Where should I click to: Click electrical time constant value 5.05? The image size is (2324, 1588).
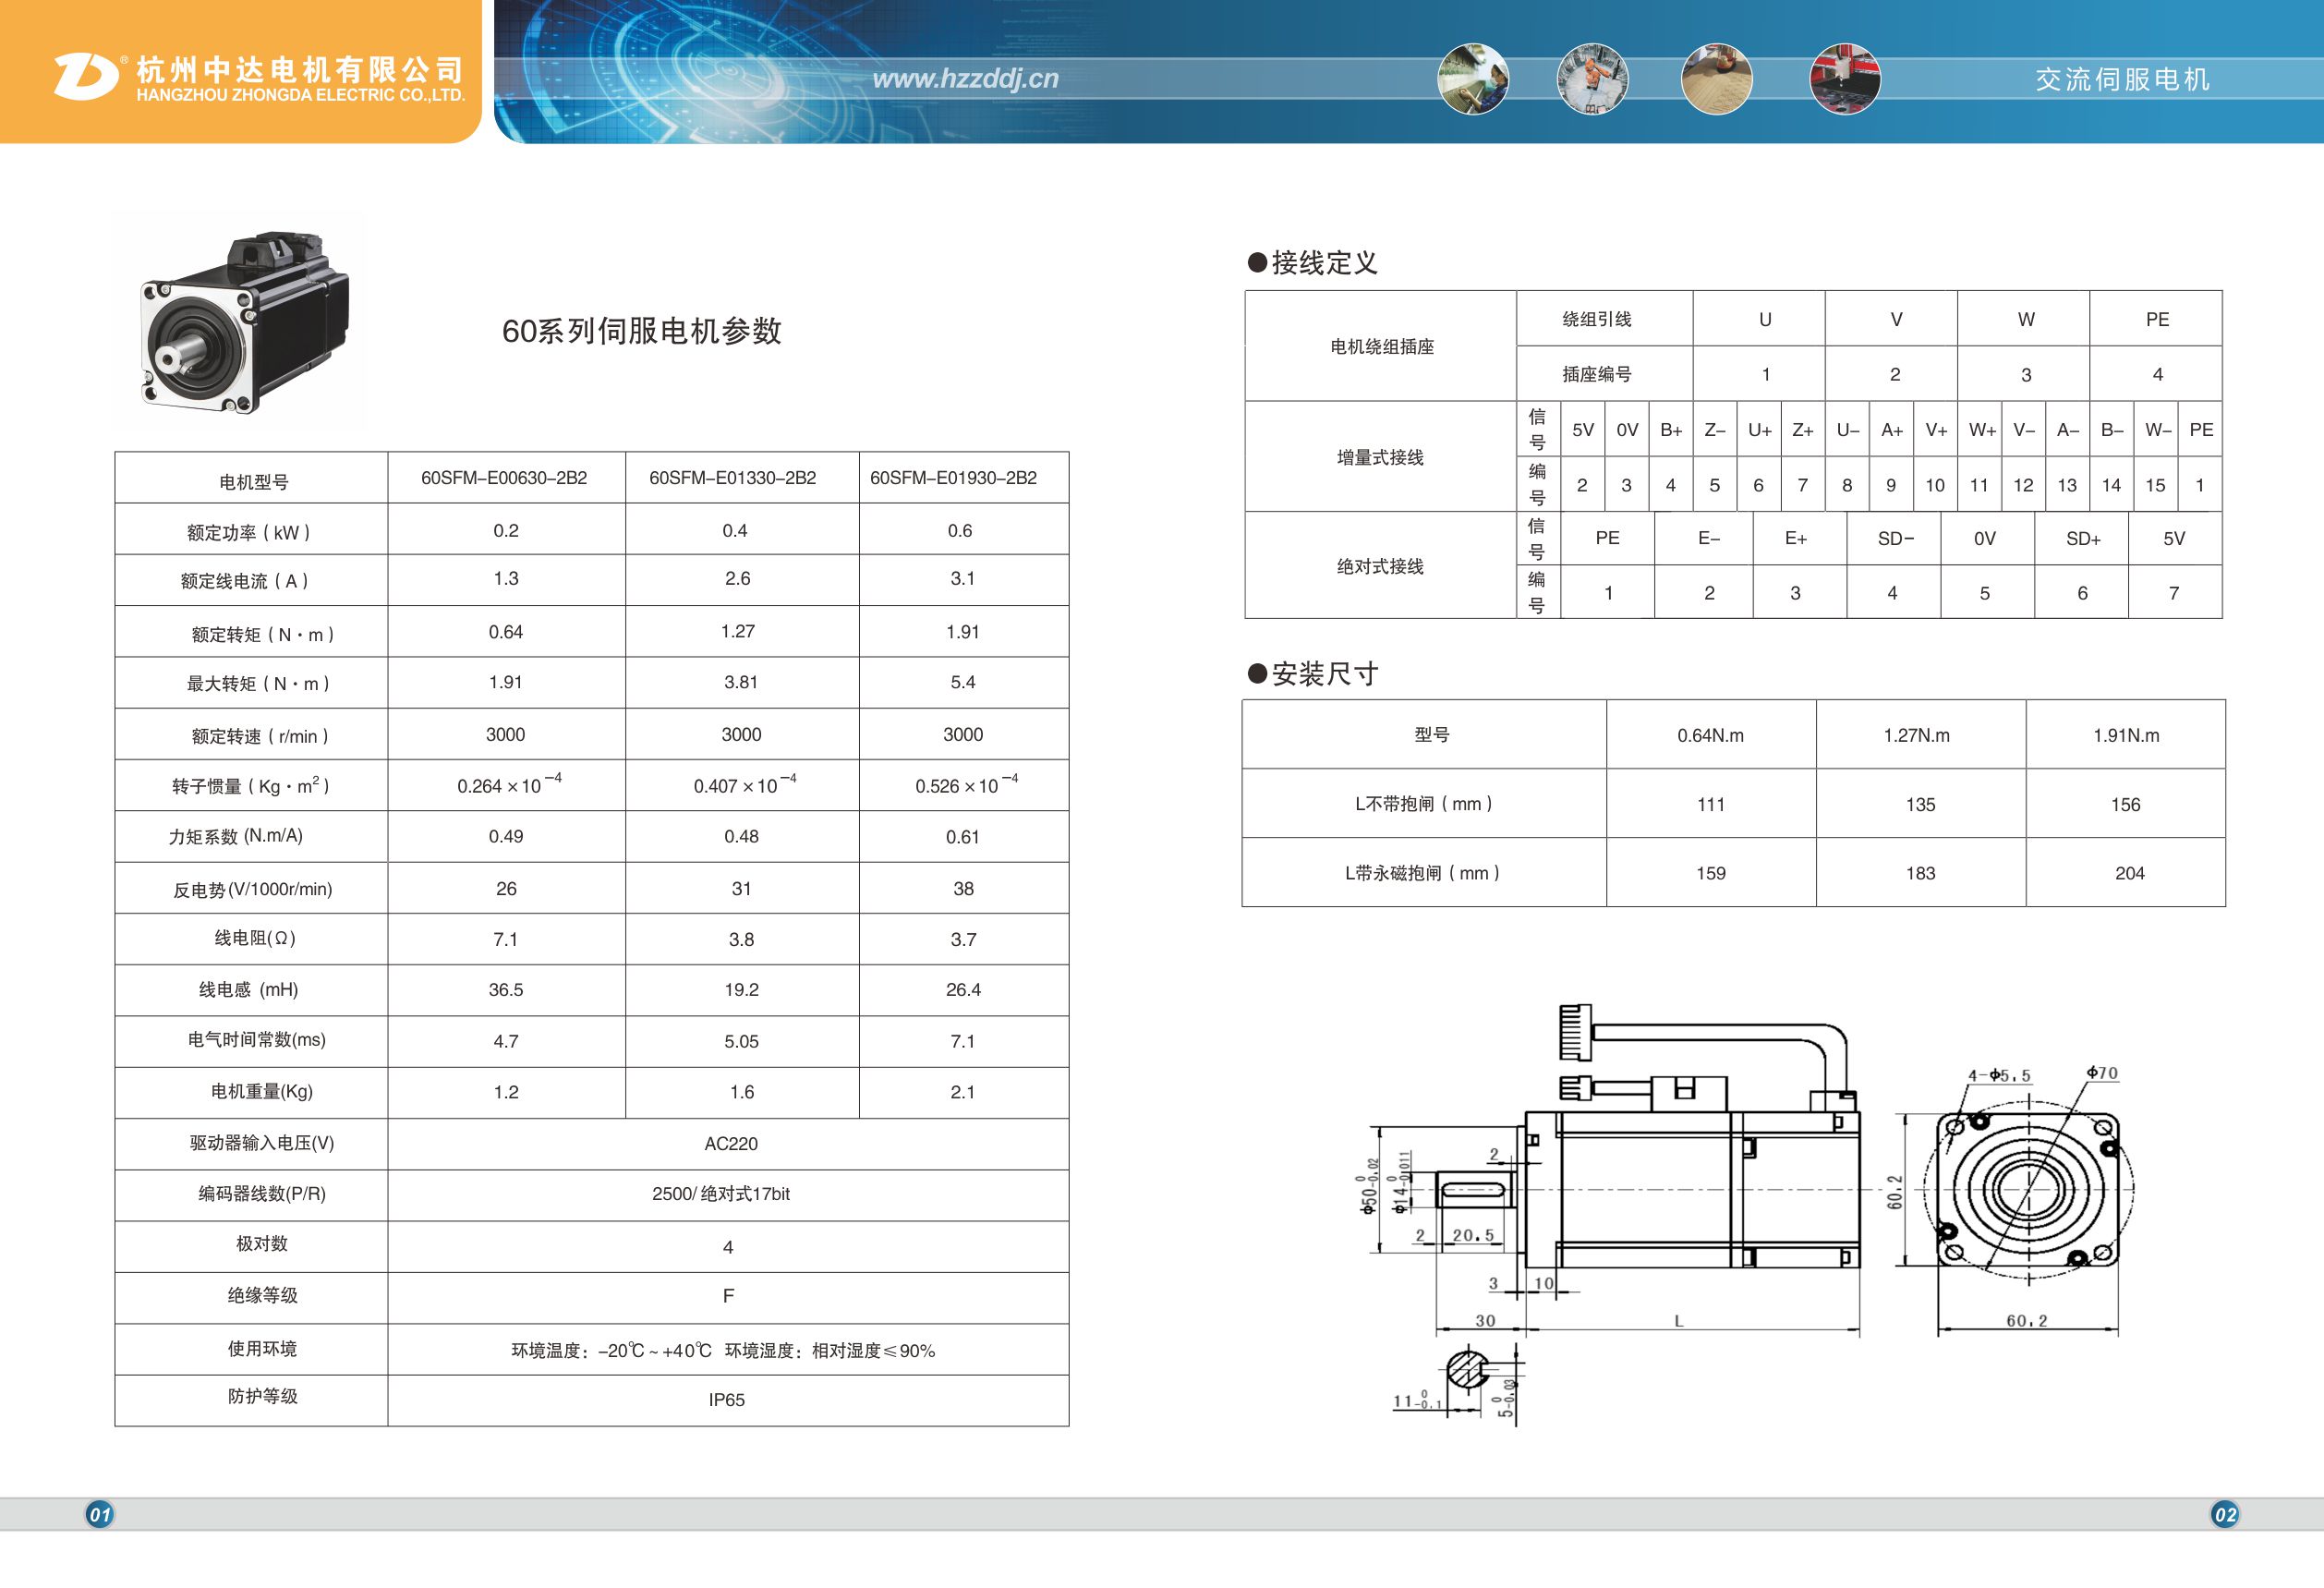pos(742,1041)
